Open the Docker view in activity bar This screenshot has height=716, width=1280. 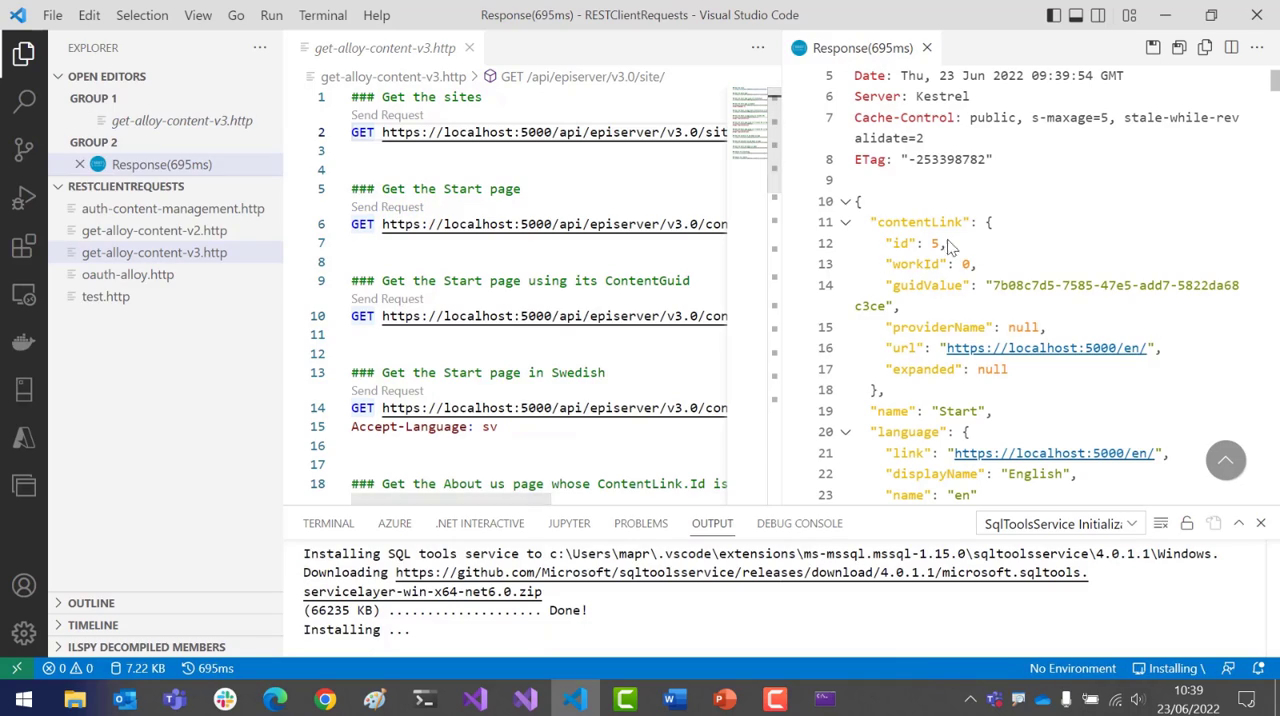pos(24,342)
